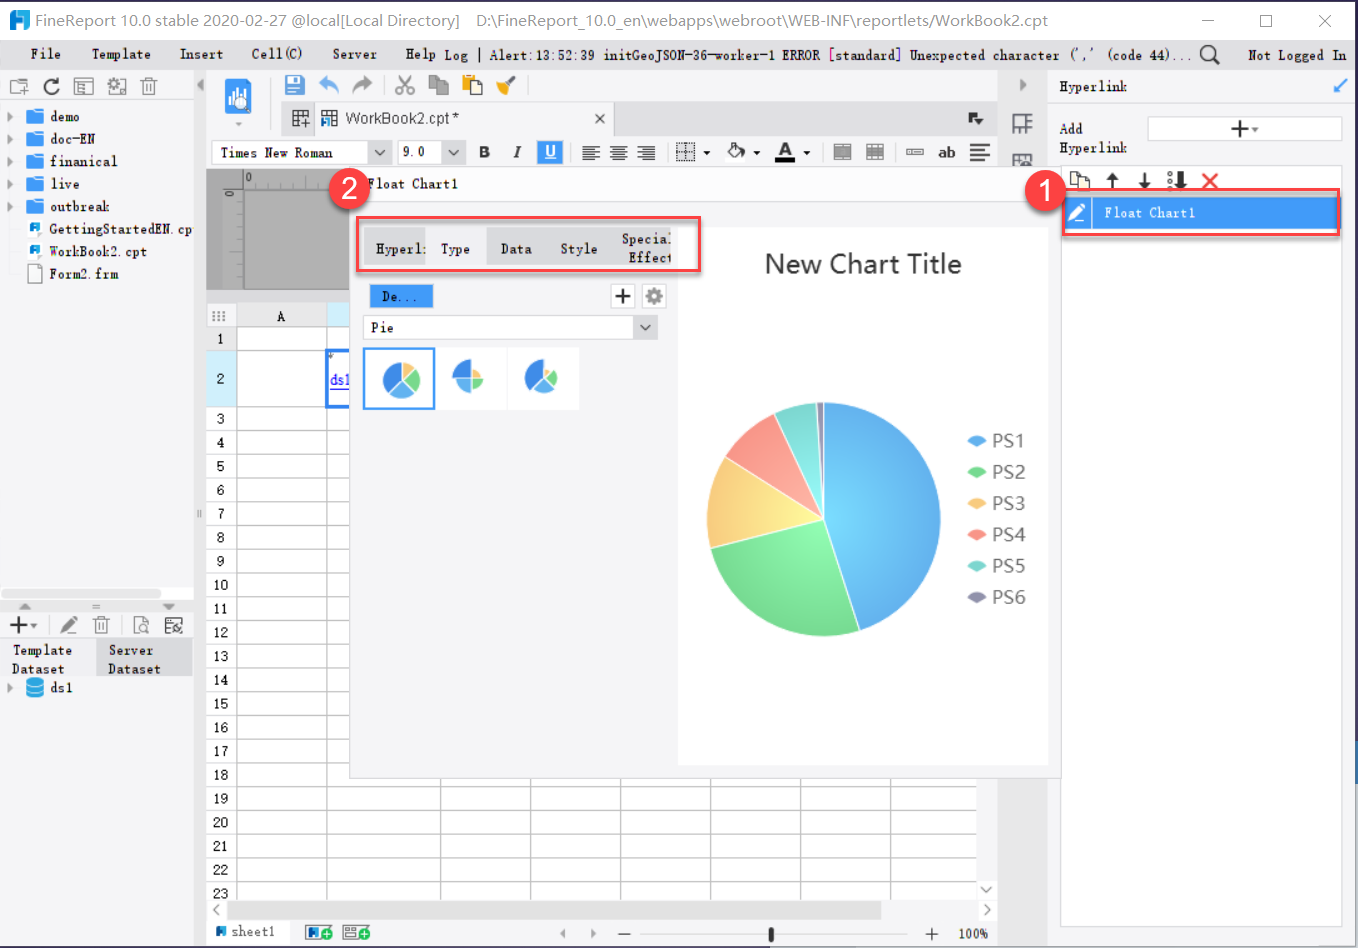Add a new hyperlink with the plus button
This screenshot has width=1358, height=948.
click(x=1240, y=128)
